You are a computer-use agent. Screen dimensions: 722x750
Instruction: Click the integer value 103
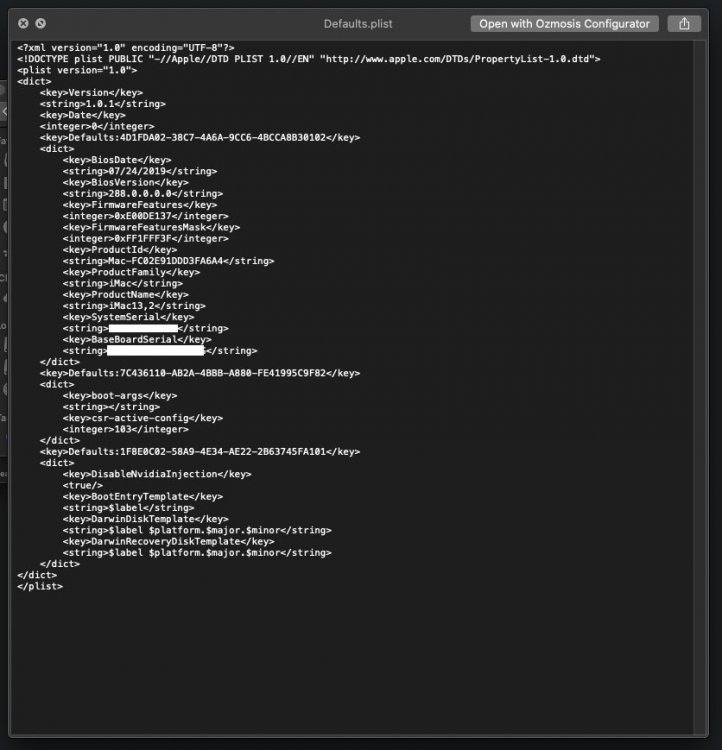coord(125,429)
